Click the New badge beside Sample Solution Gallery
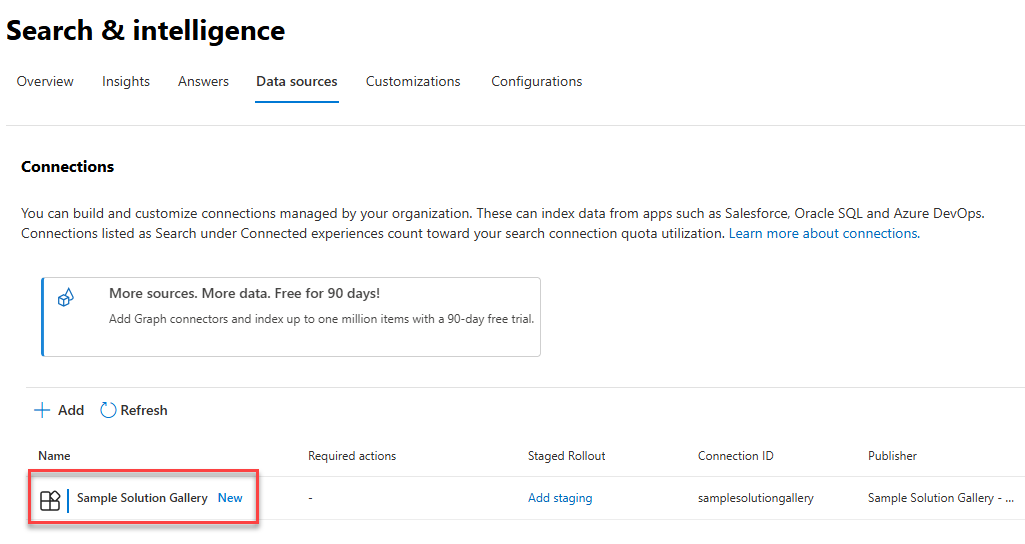Screen dimensions: 1025x544 [x=230, y=498]
